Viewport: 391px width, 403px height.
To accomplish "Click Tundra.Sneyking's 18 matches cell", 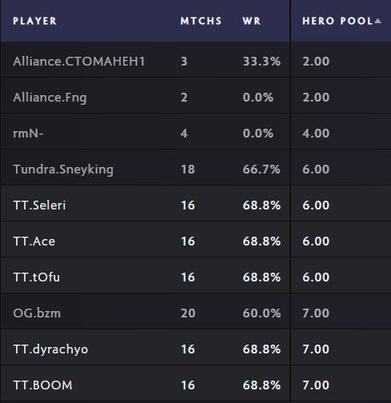I will click(x=188, y=169).
